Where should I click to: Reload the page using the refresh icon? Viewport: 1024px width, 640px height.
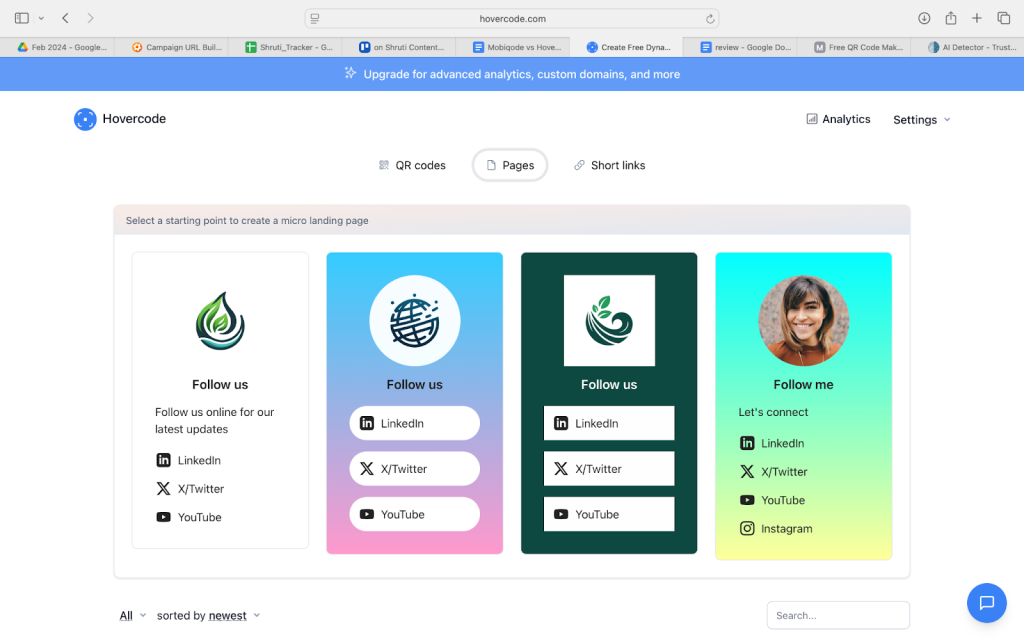click(x=710, y=18)
